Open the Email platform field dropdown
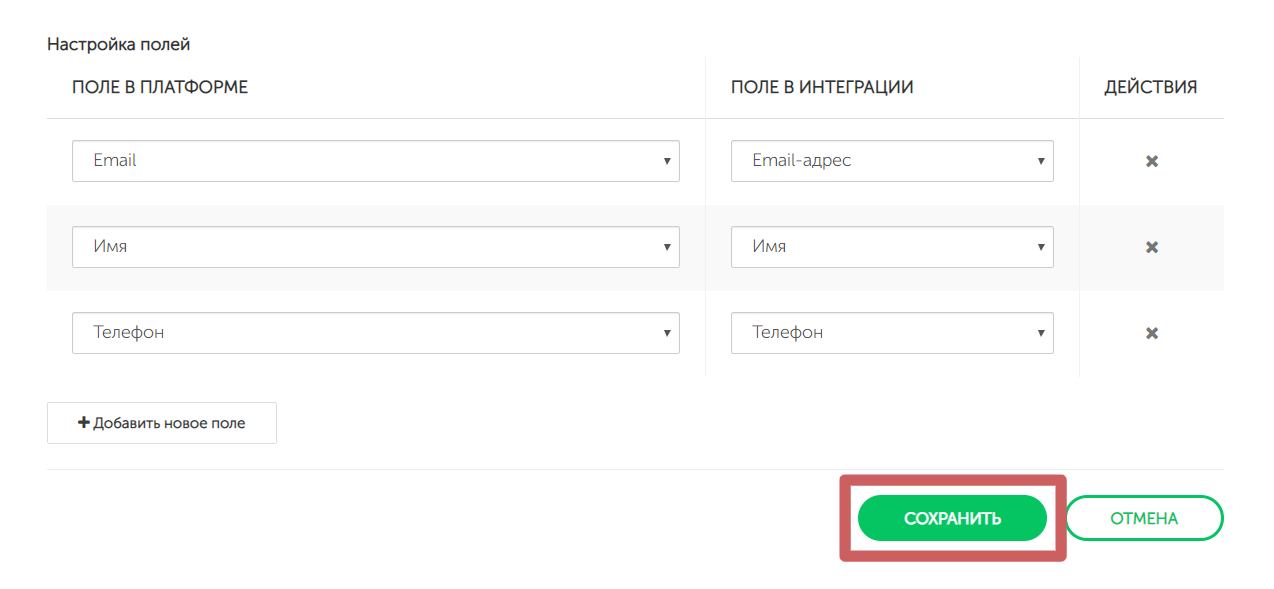The image size is (1274, 589). click(375, 161)
